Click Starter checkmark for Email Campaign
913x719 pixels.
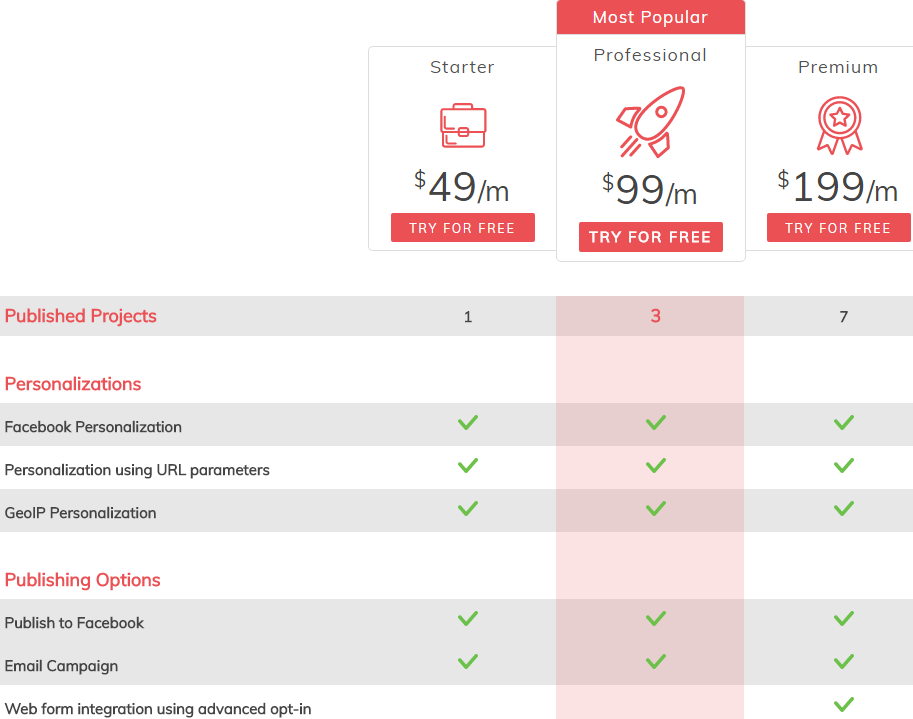(468, 661)
